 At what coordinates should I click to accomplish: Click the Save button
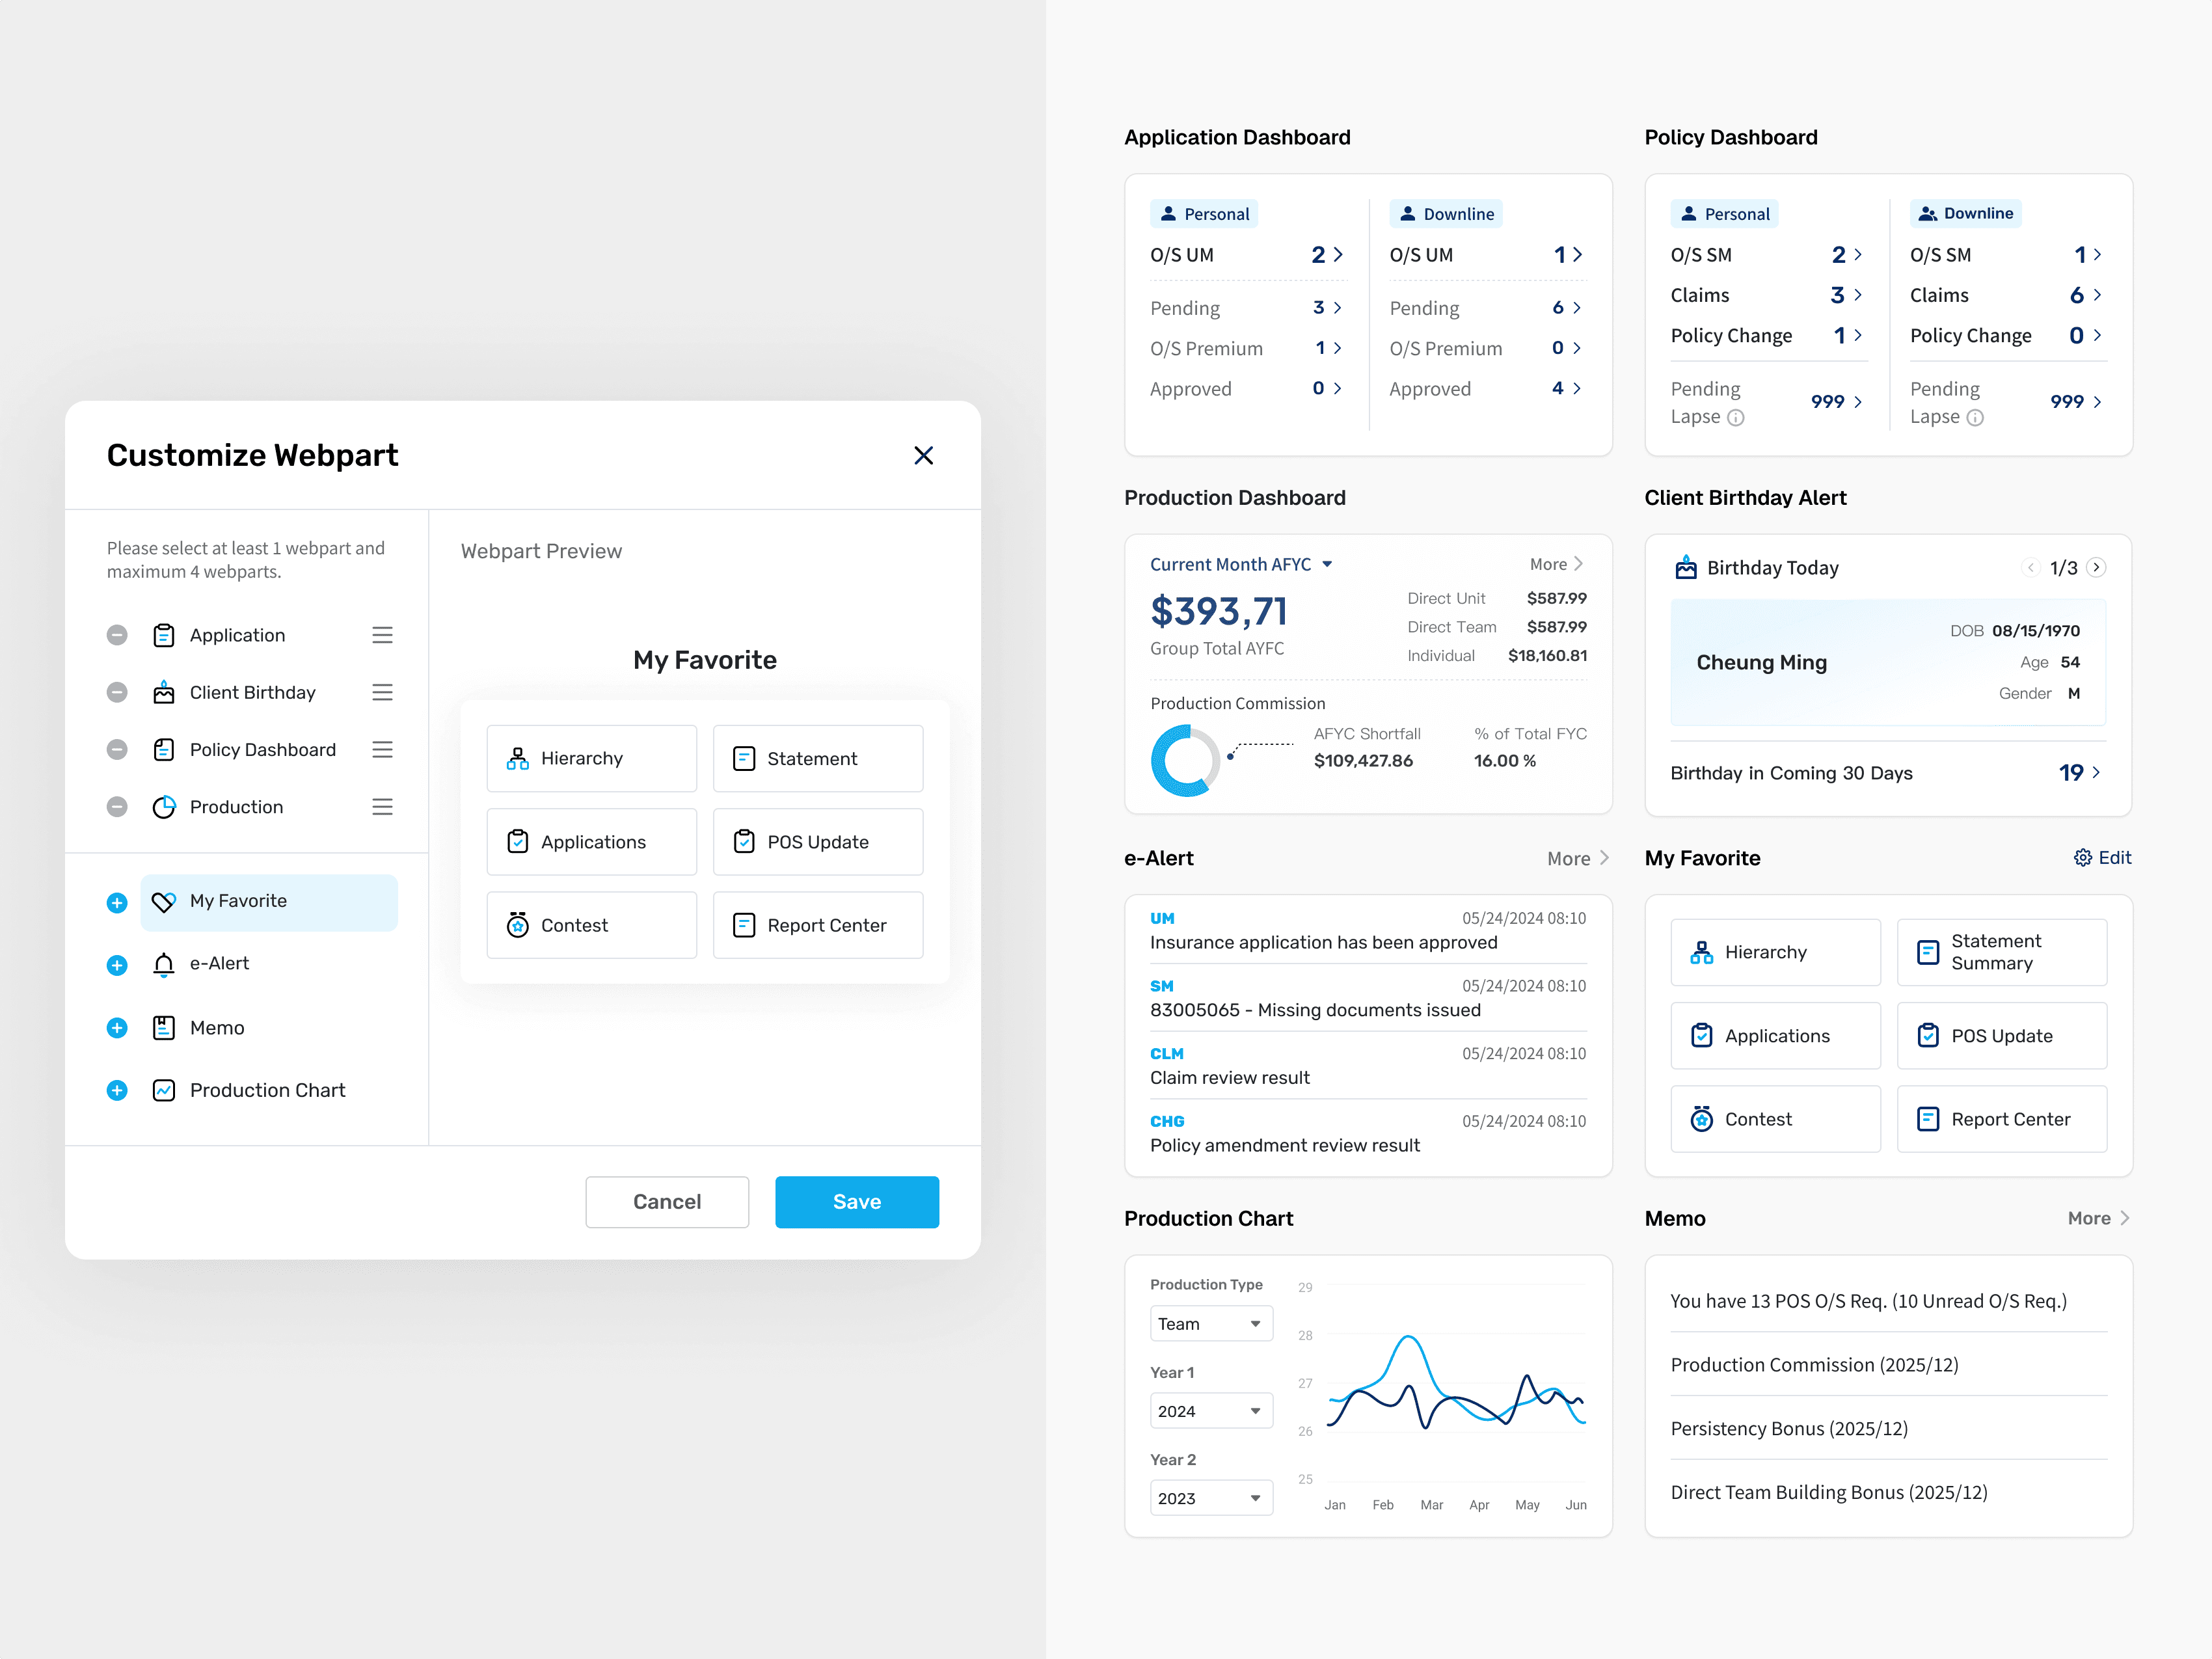point(856,1201)
